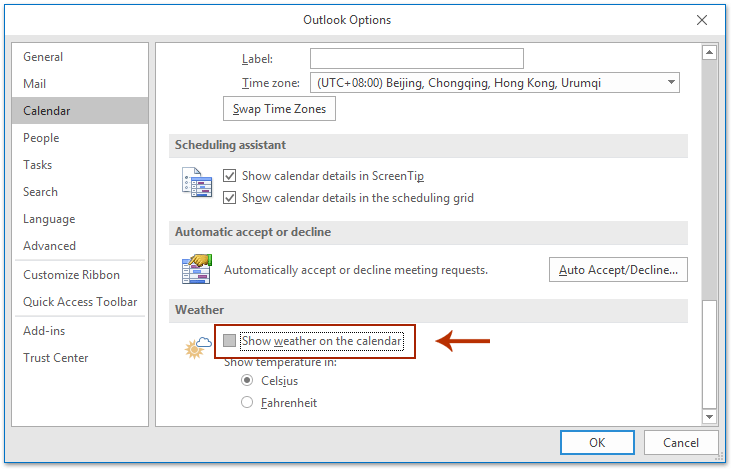Toggle Show calendar details in scheduling grid
This screenshot has width=733, height=472.
pos(229,198)
